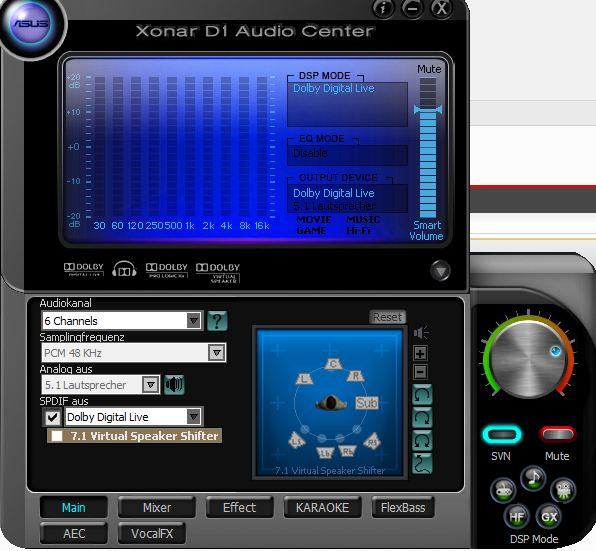Open the AEC tab
Image resolution: width=596 pixels, height=551 pixels.
point(74,534)
